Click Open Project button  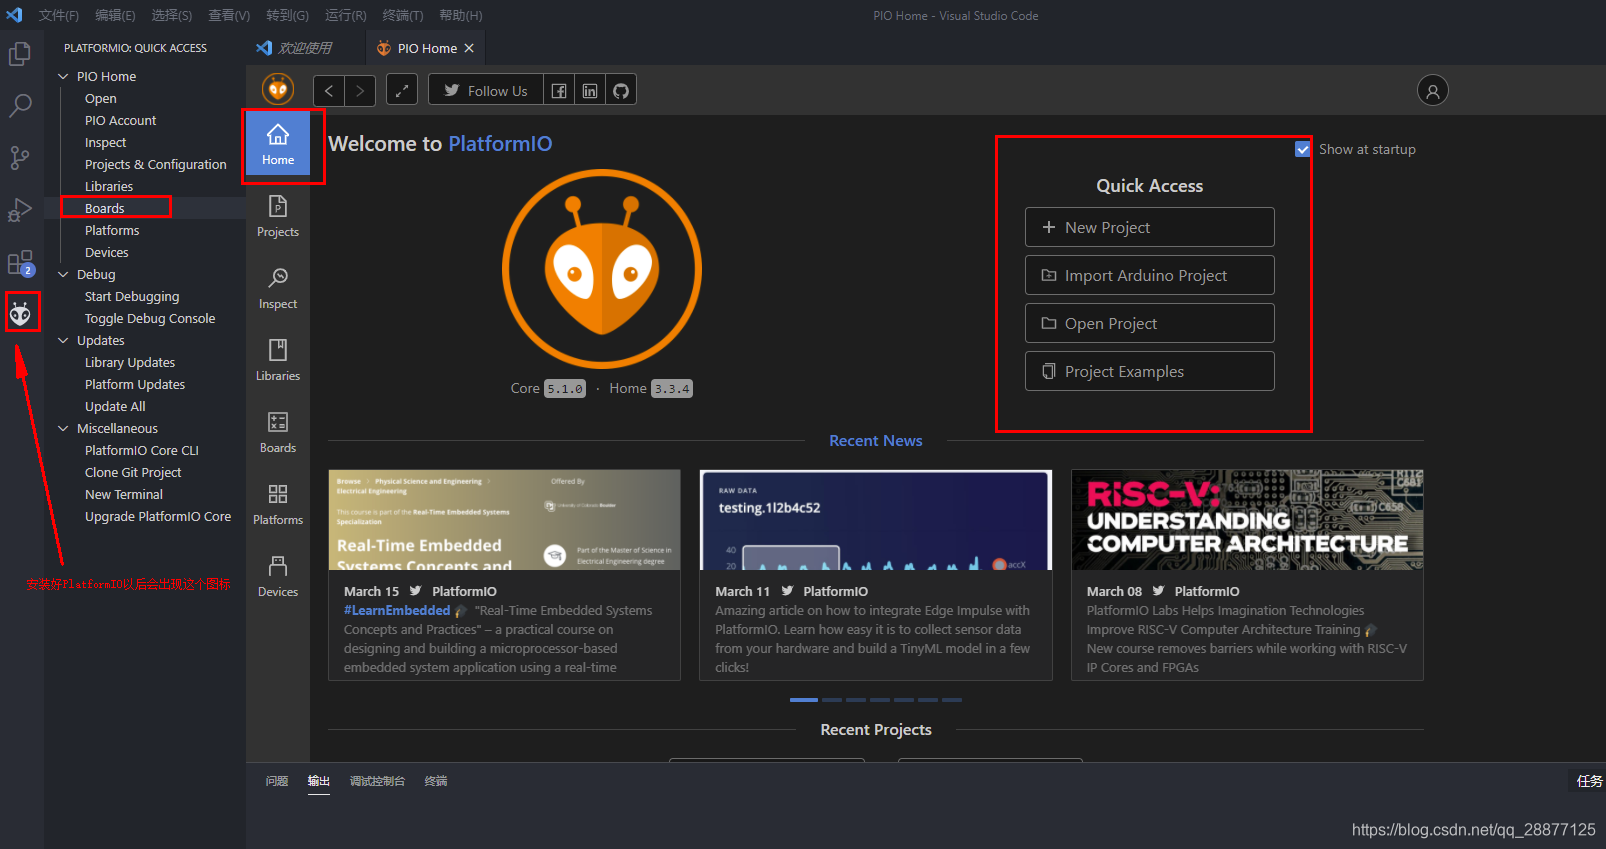[1149, 323]
